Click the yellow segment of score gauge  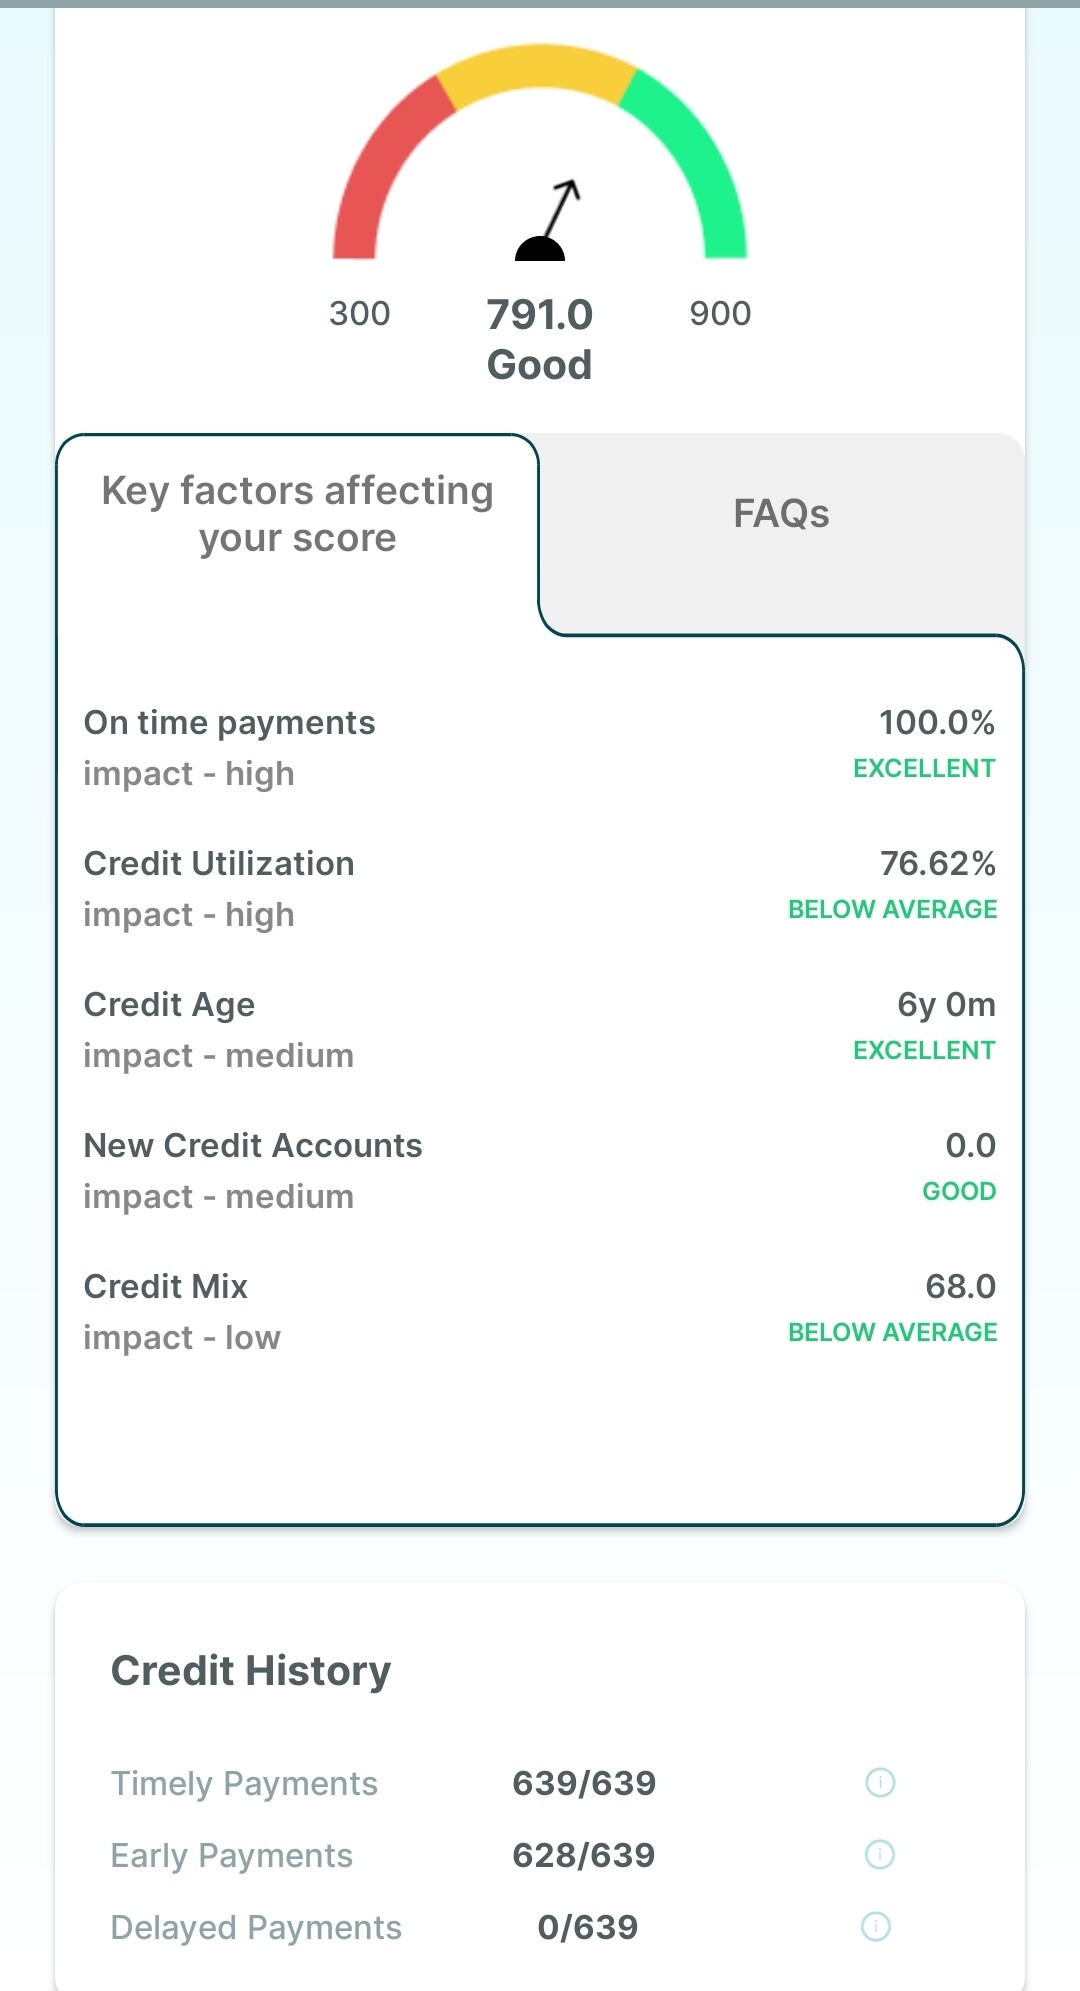point(539,70)
